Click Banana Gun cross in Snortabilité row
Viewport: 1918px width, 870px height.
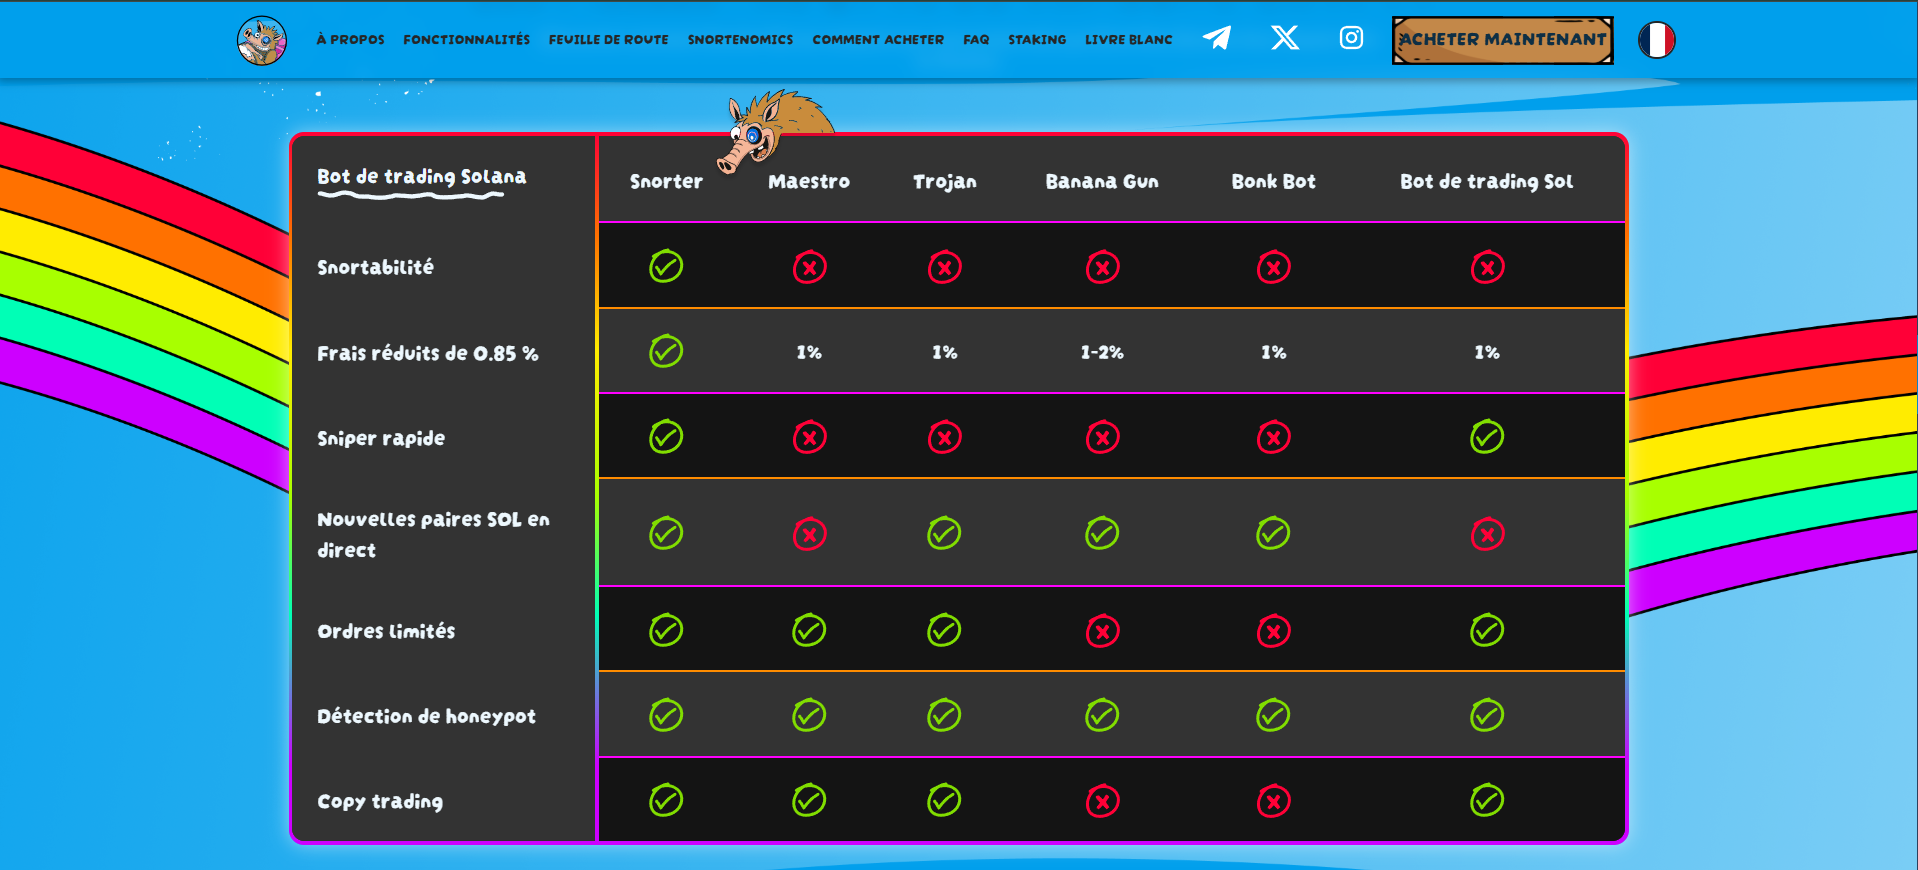pyautogui.click(x=1102, y=267)
